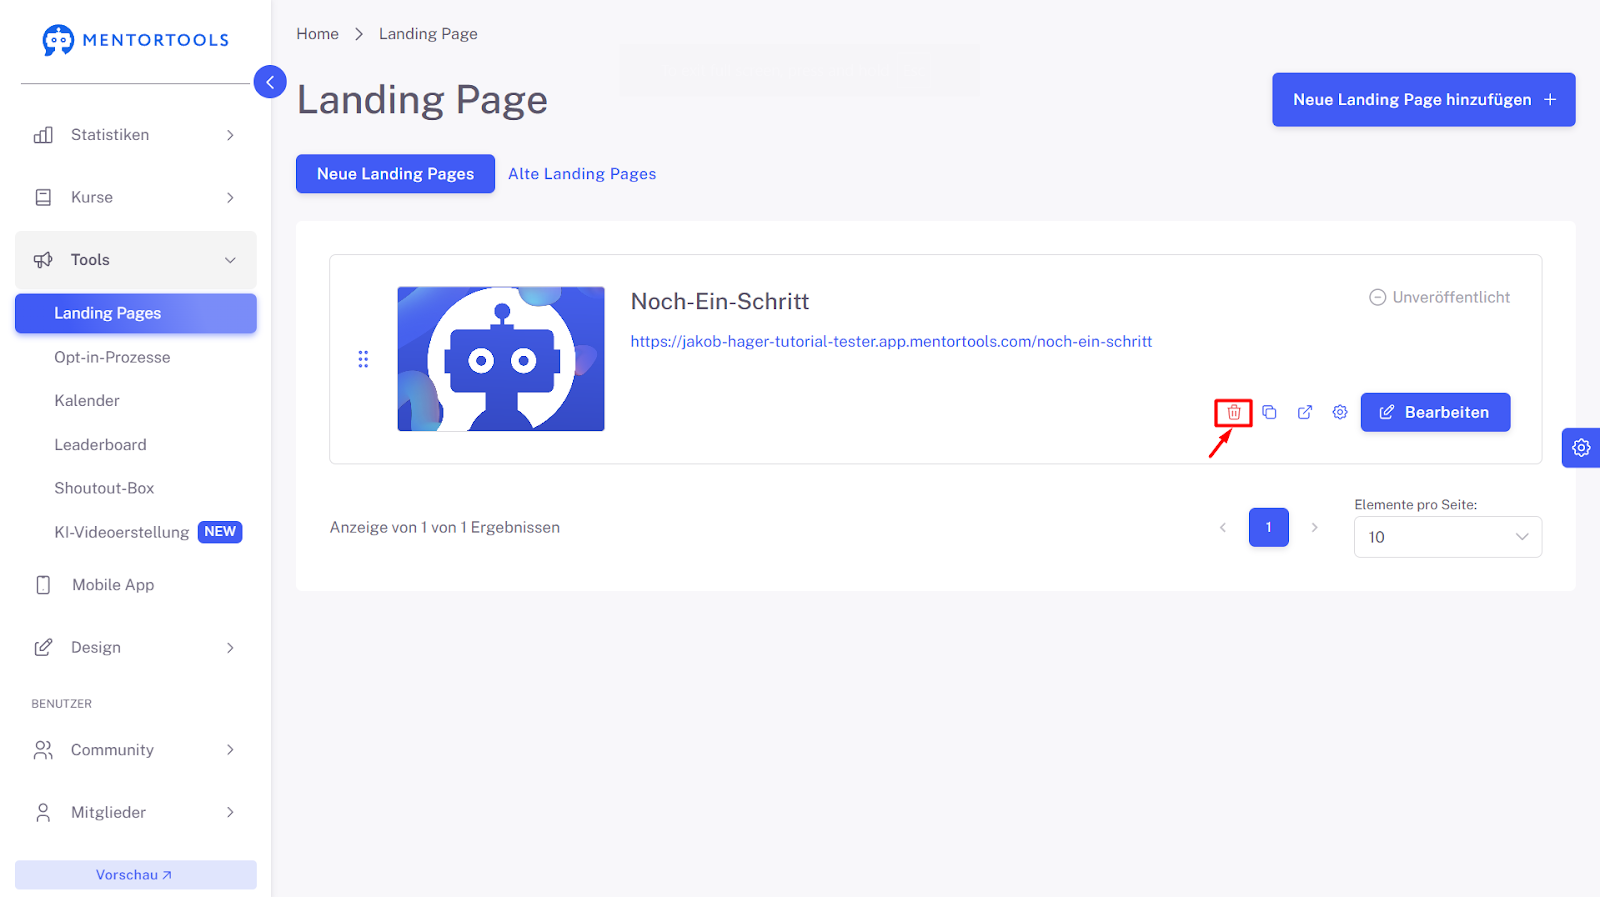This screenshot has width=1600, height=897.
Task: Click the Bearbeiten button
Action: click(x=1434, y=412)
